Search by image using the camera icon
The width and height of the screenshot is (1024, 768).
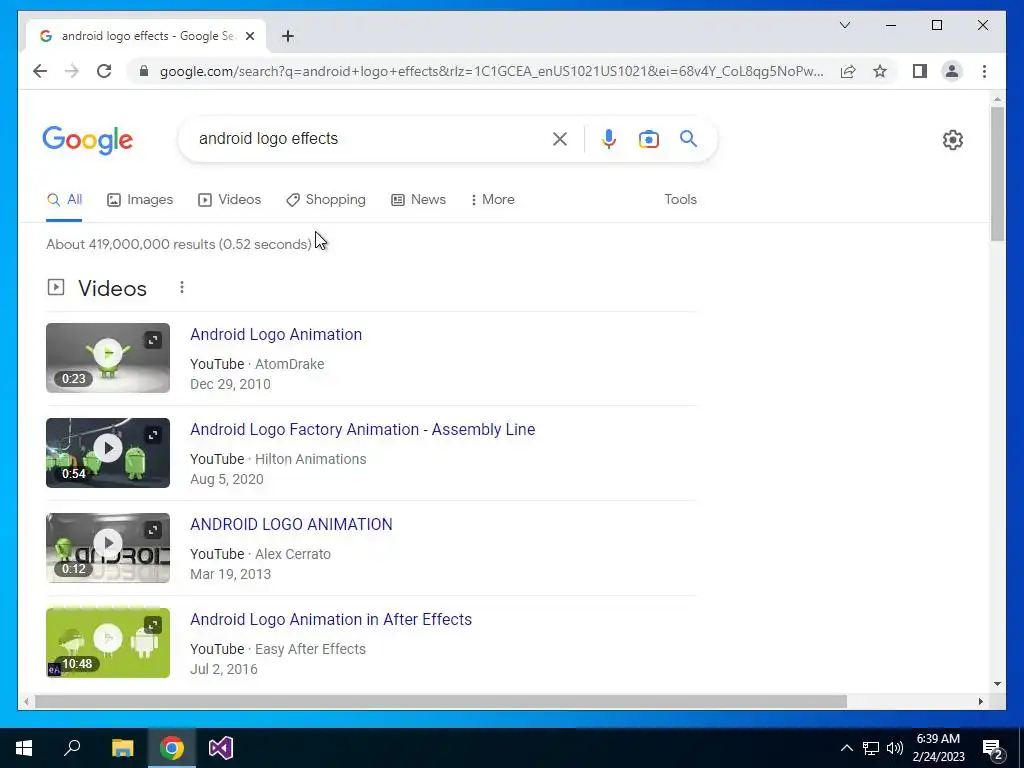(648, 138)
